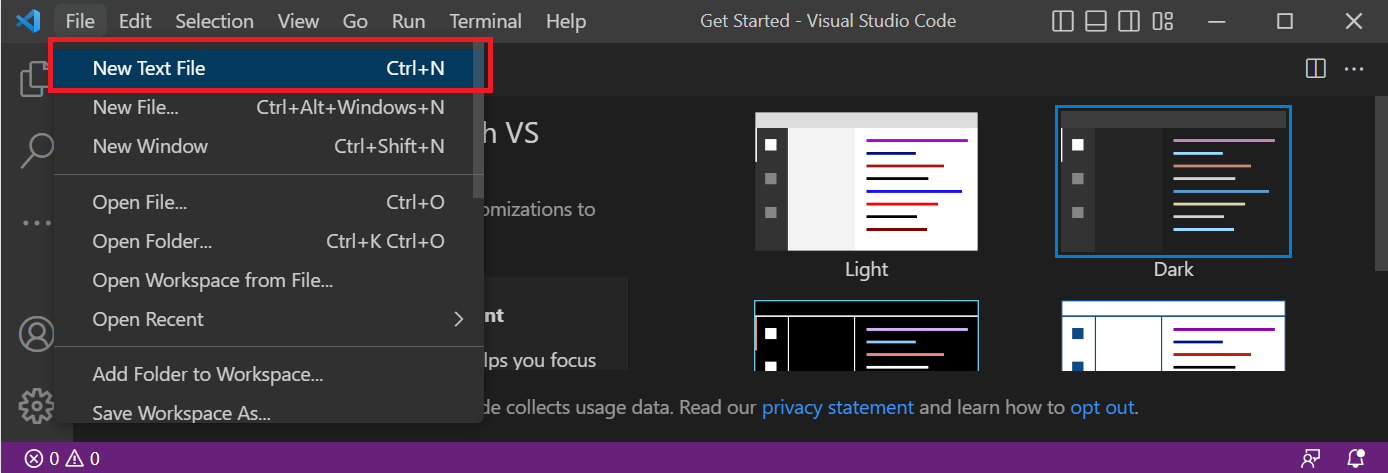Open the opt out link
The width and height of the screenshot is (1388, 473).
1102,407
